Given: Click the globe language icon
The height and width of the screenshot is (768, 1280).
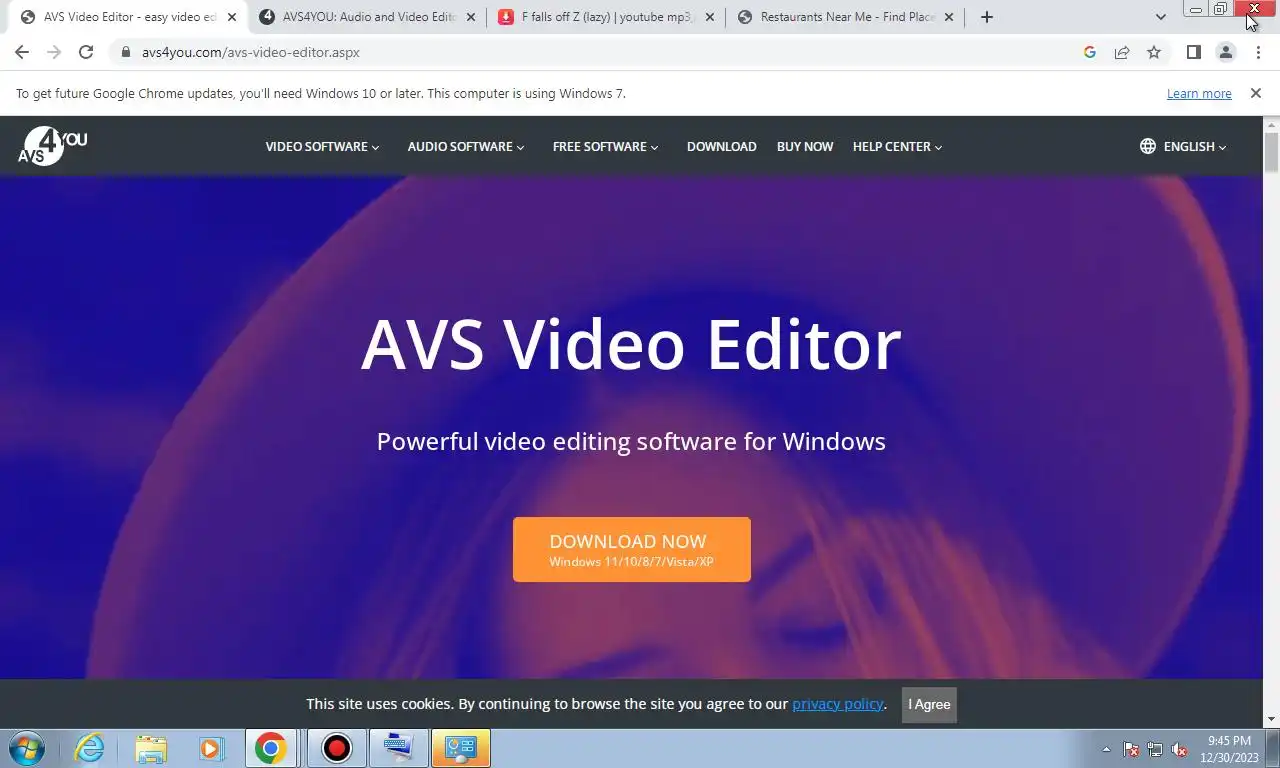Looking at the screenshot, I should 1148,146.
